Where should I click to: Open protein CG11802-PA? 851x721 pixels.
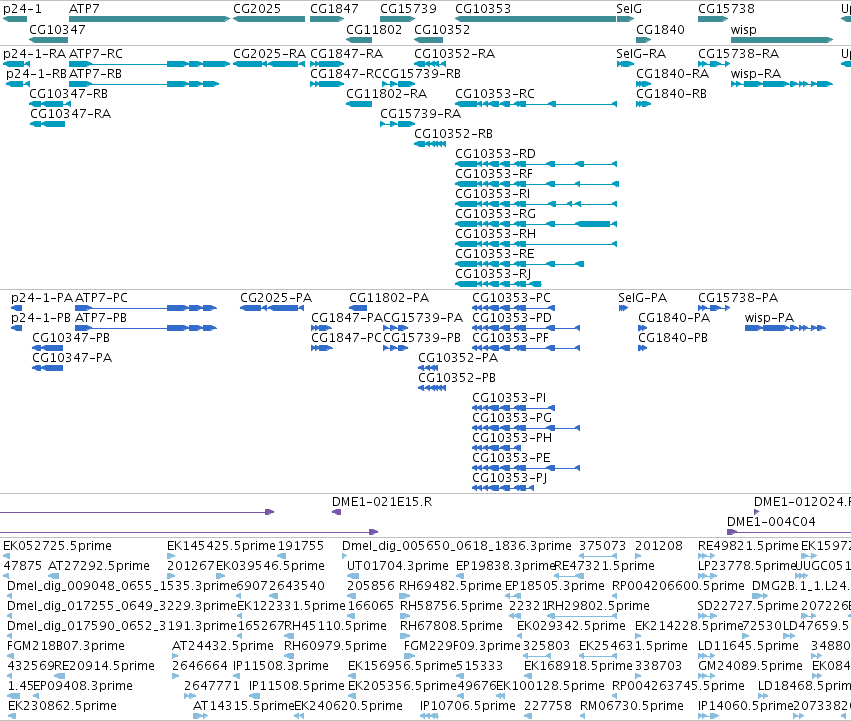389,298
